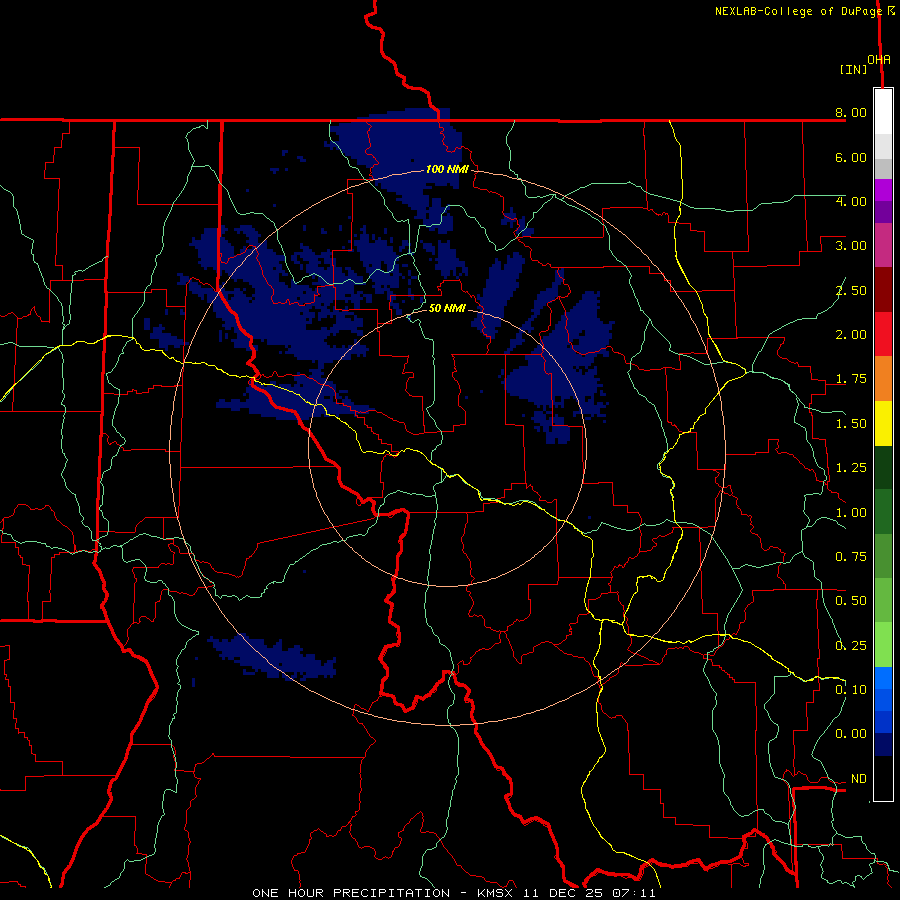Pick the green swatch below 1.00

pyautogui.click(x=883, y=512)
